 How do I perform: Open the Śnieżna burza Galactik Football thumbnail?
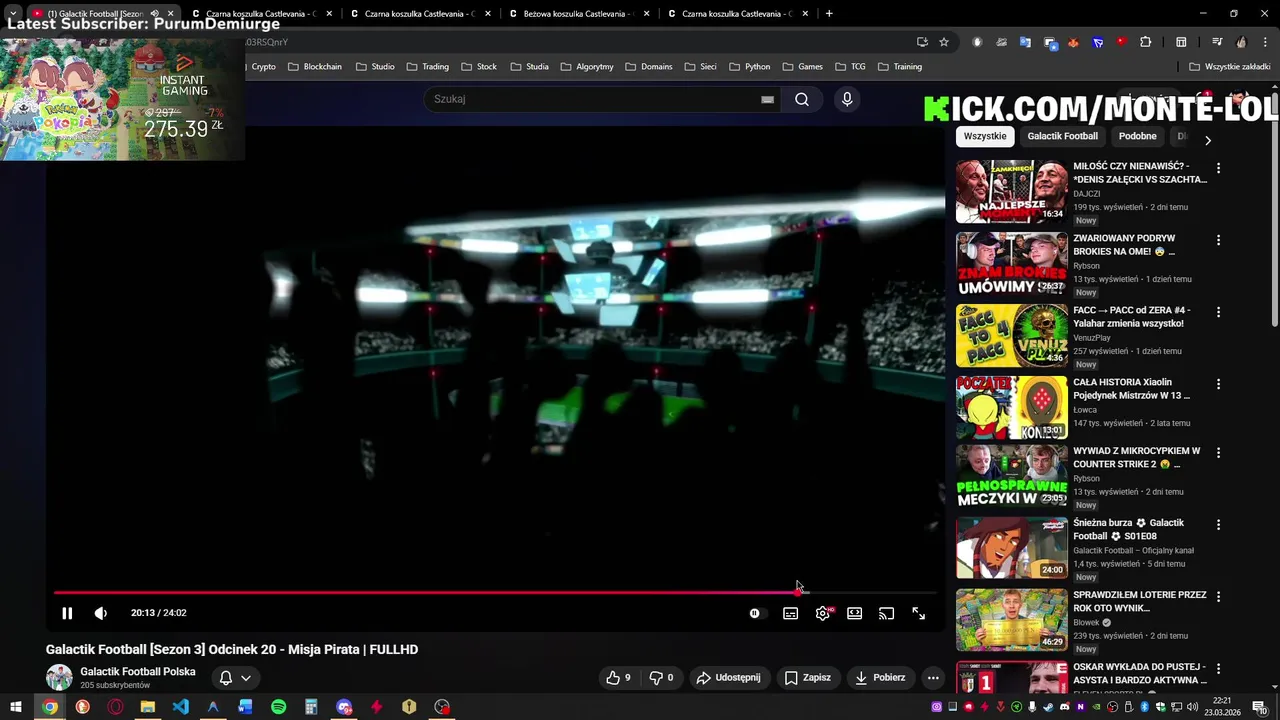click(x=1011, y=548)
